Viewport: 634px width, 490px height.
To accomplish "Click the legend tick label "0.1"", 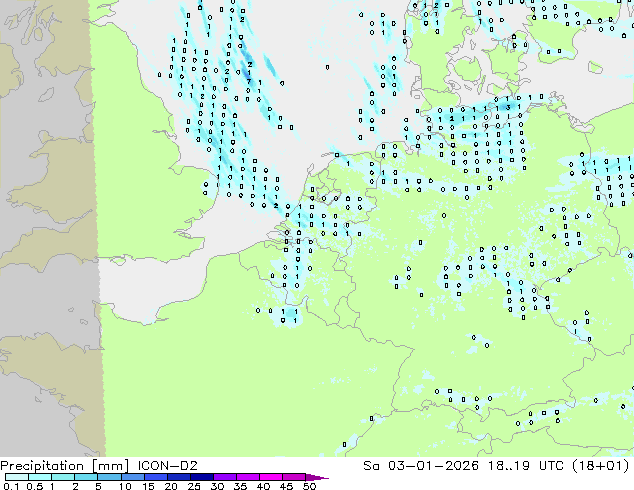I will point(11,486).
